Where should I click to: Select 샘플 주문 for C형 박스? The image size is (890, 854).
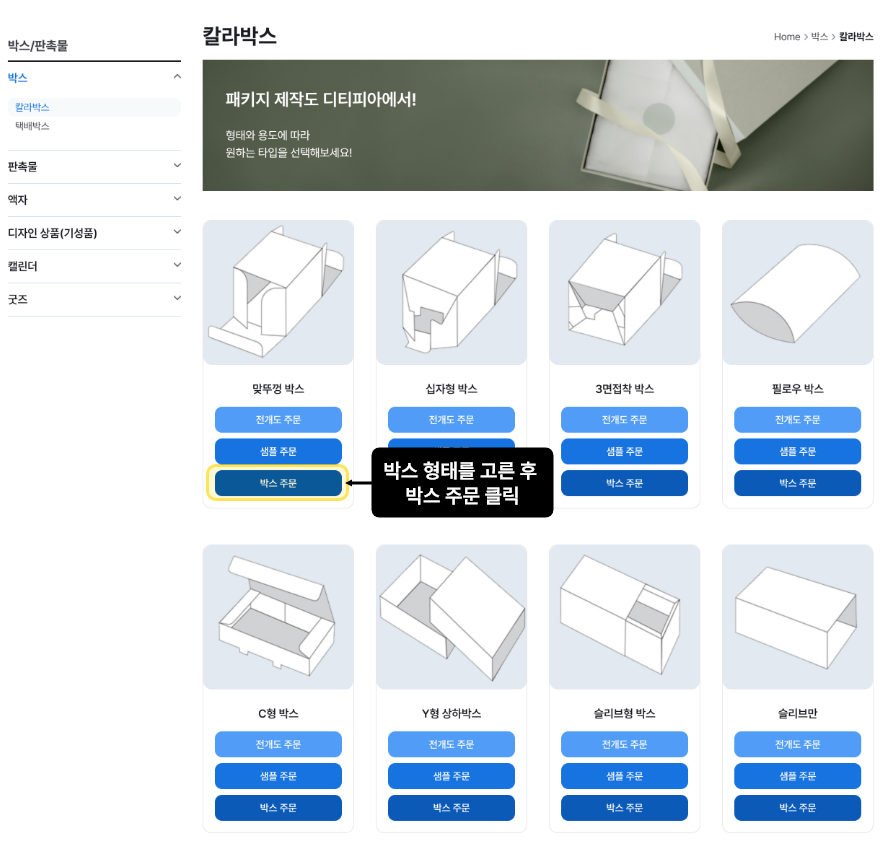tap(278, 776)
